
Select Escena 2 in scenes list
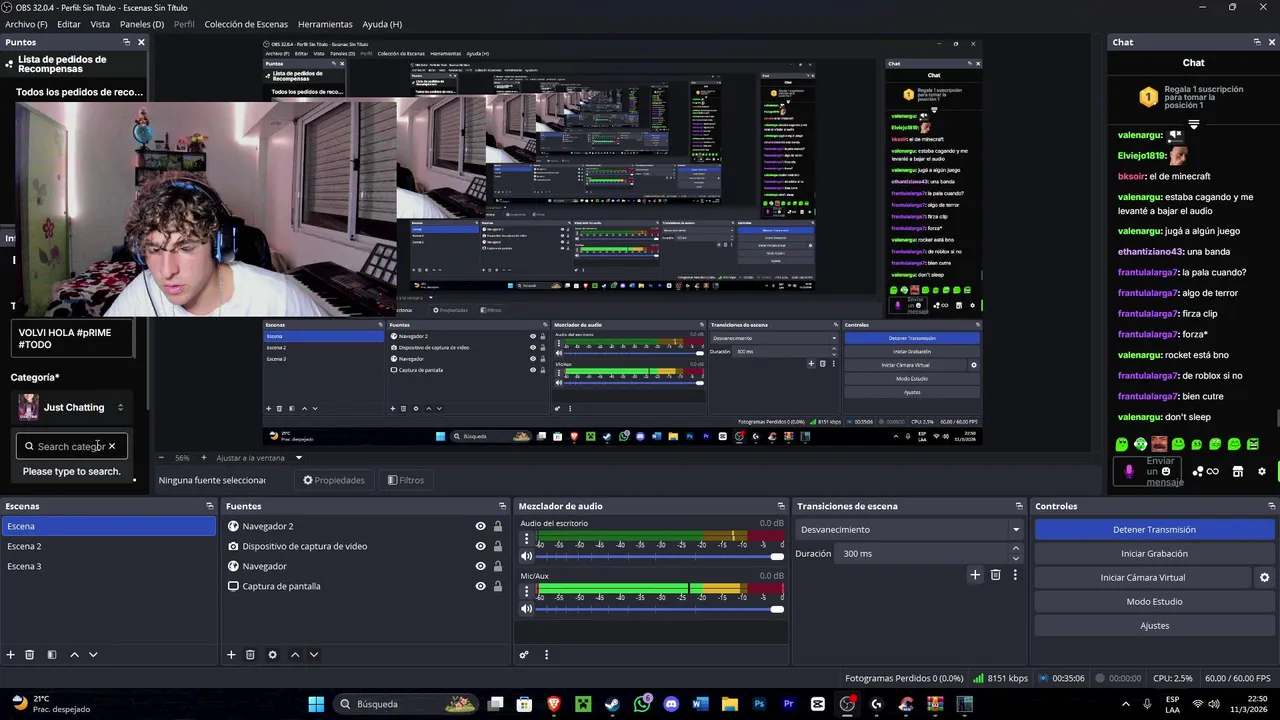point(108,546)
